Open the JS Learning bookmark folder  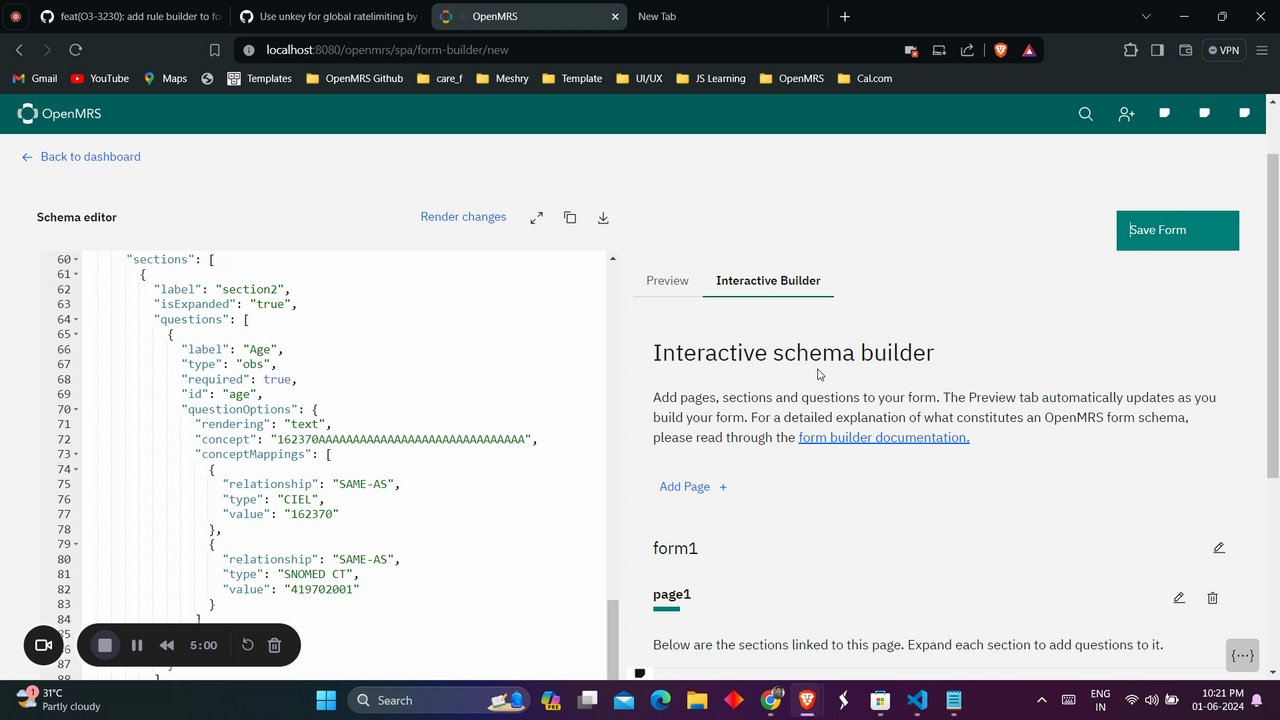pyautogui.click(x=711, y=79)
